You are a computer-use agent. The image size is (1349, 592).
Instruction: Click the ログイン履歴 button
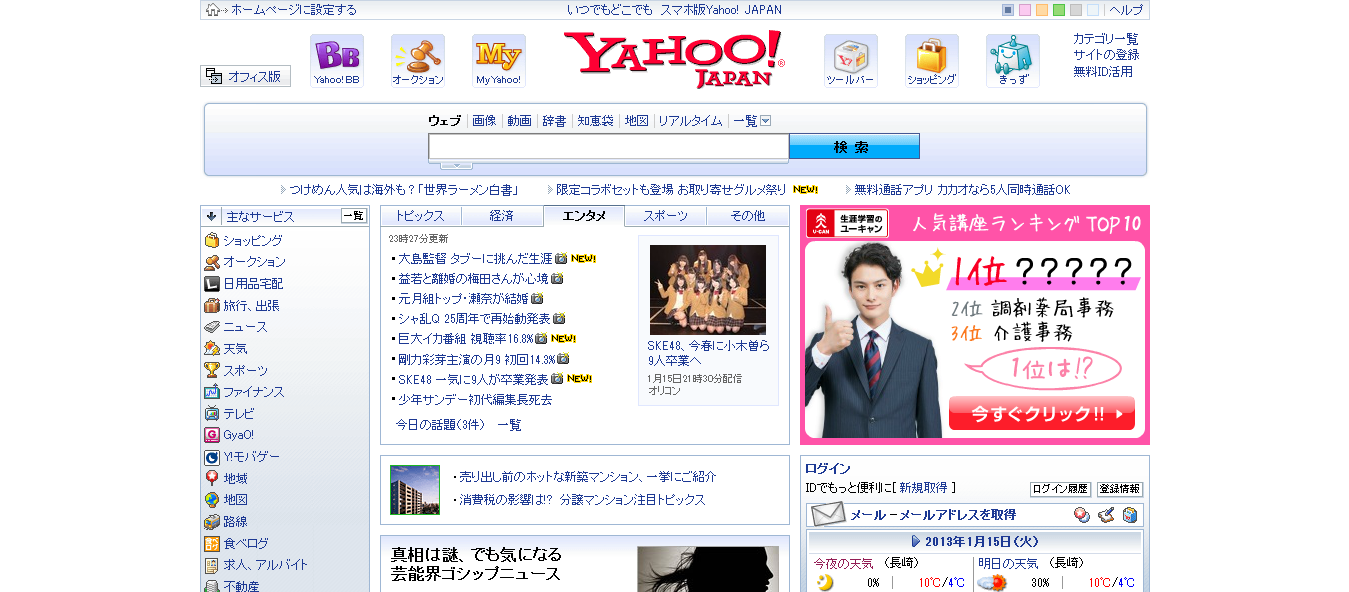point(1060,489)
